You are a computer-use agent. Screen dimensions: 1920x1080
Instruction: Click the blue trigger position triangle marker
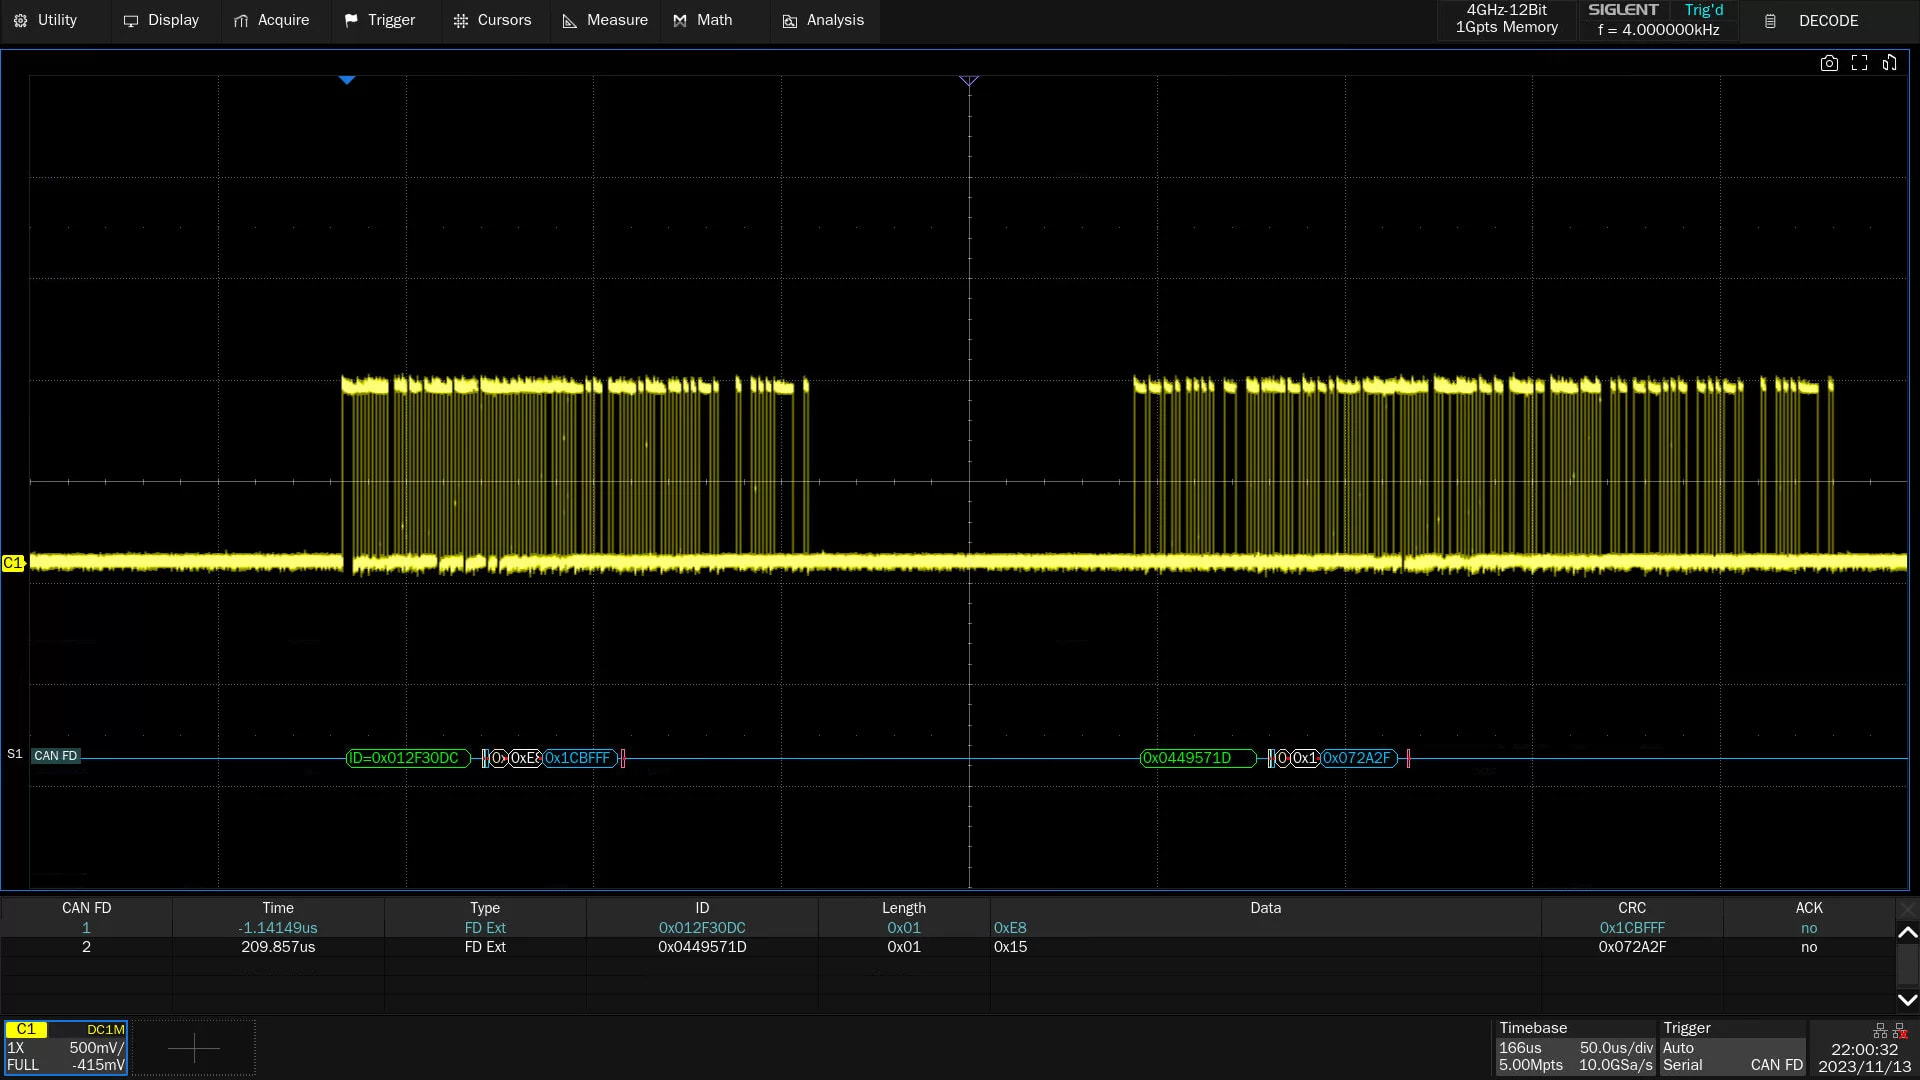(x=346, y=80)
